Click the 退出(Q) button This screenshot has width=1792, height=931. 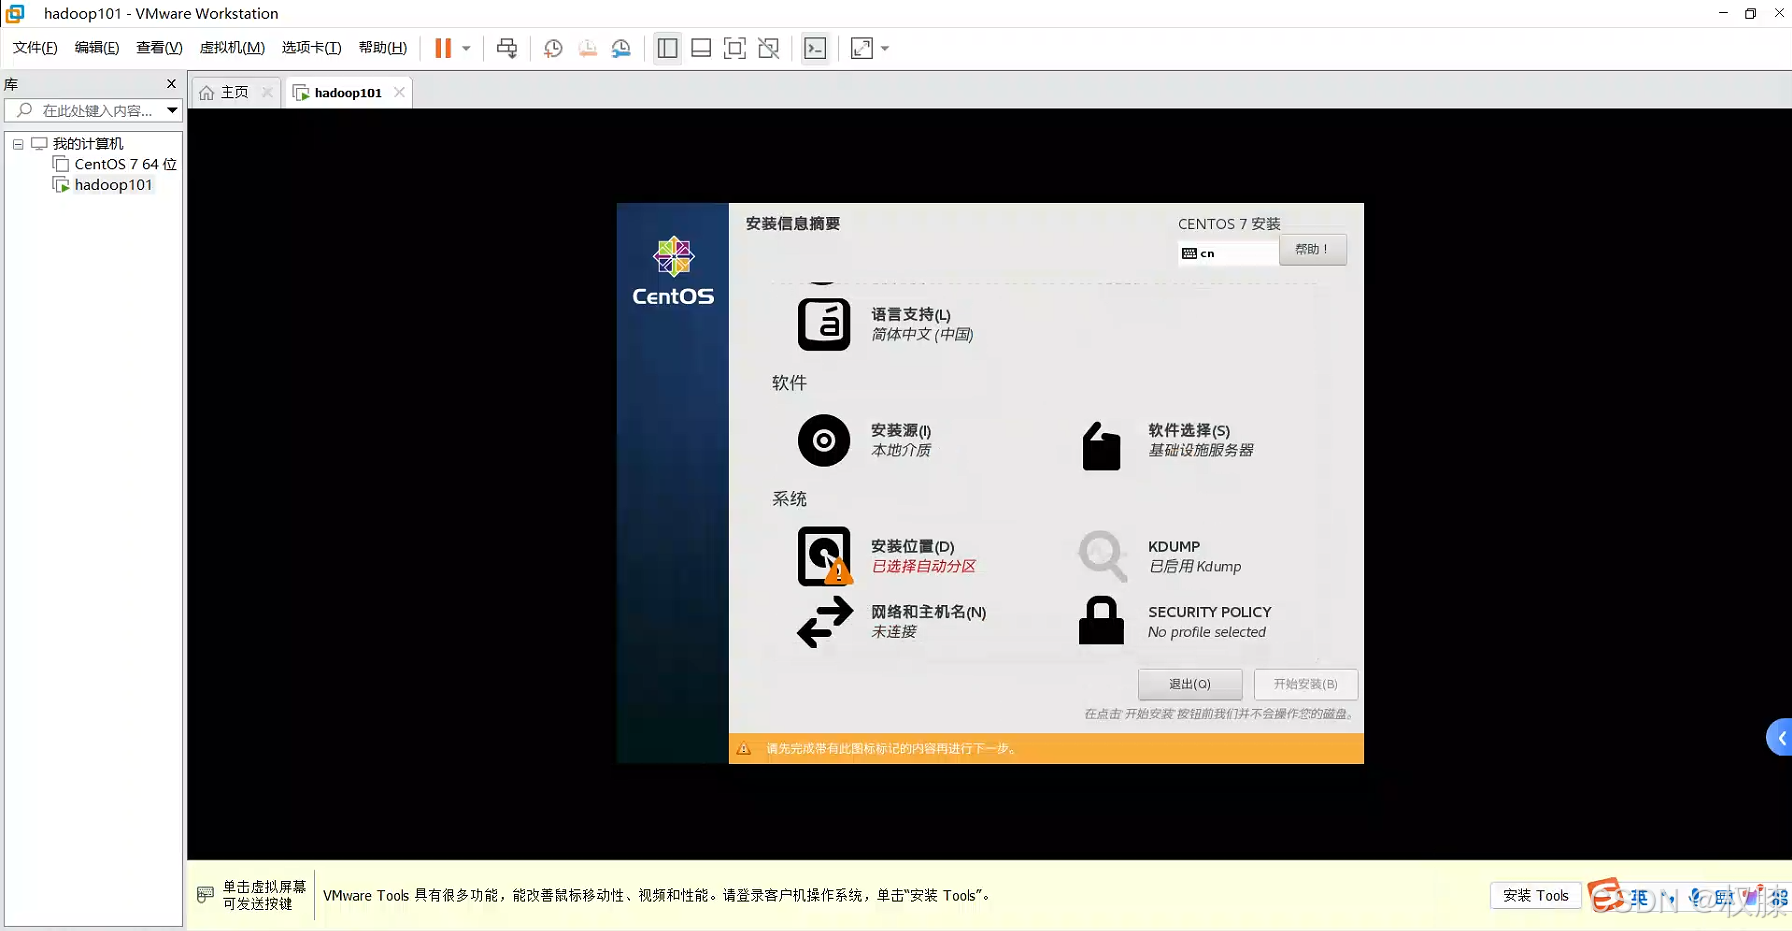click(1190, 684)
